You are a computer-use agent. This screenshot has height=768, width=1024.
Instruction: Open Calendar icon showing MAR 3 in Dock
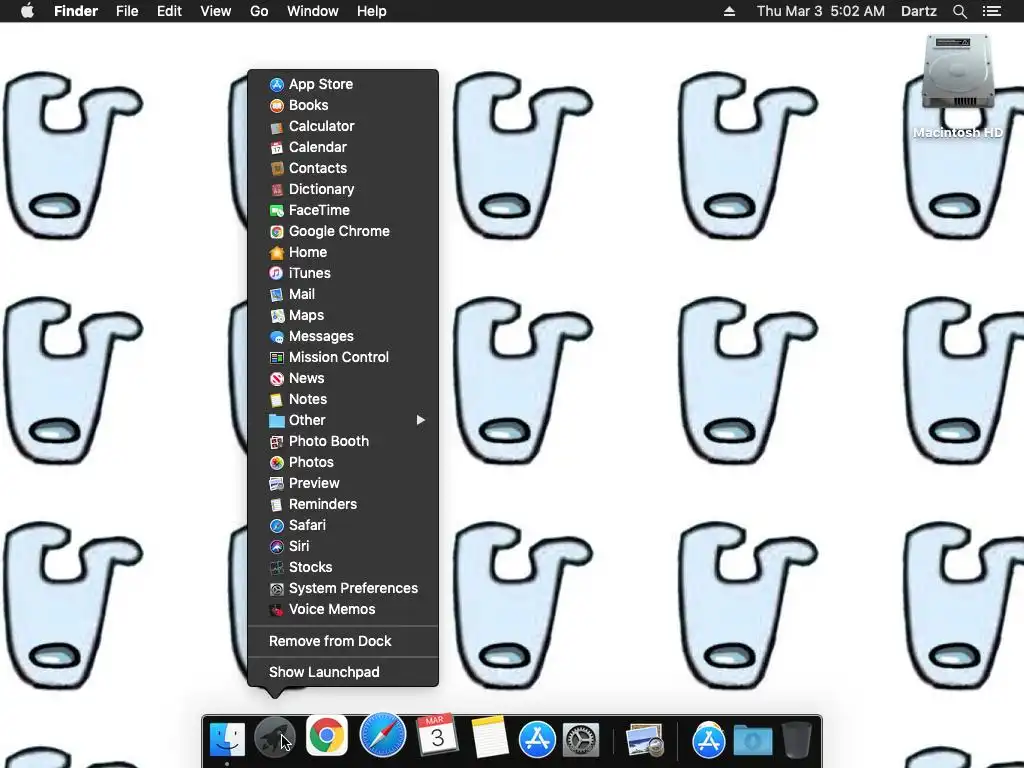[437, 735]
